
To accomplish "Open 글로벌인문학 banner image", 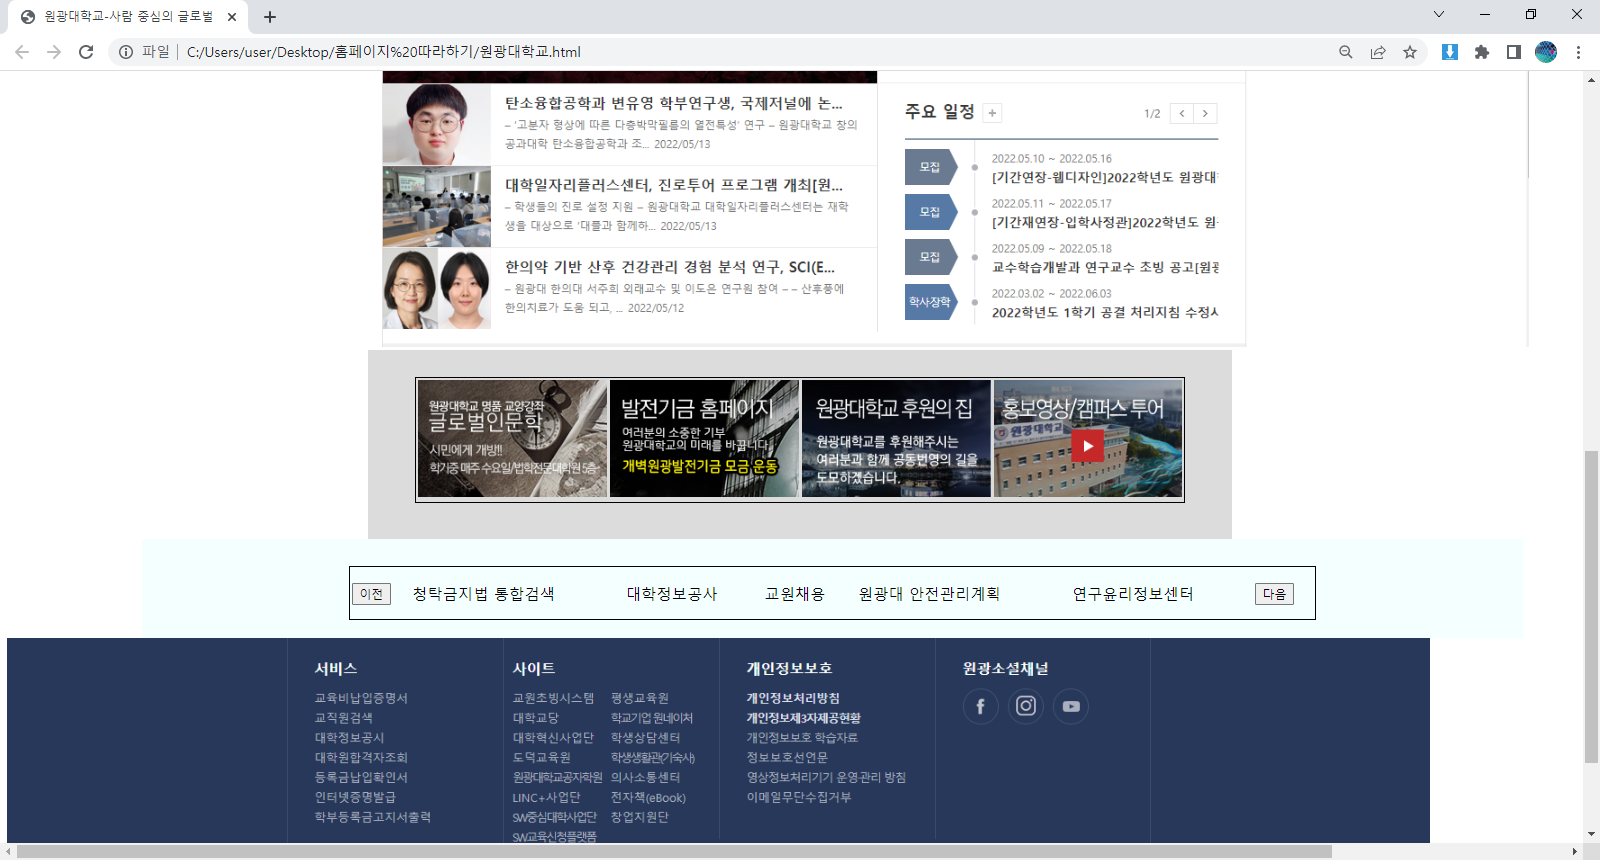I will click(512, 438).
